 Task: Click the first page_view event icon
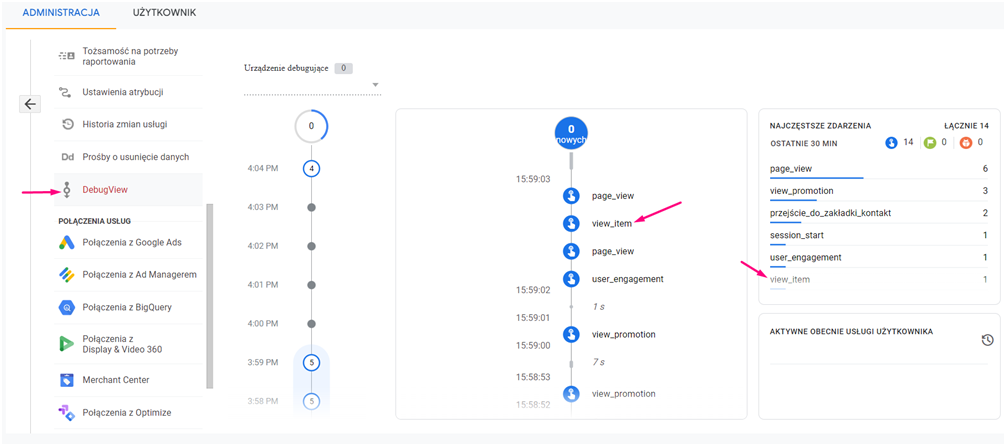point(571,196)
